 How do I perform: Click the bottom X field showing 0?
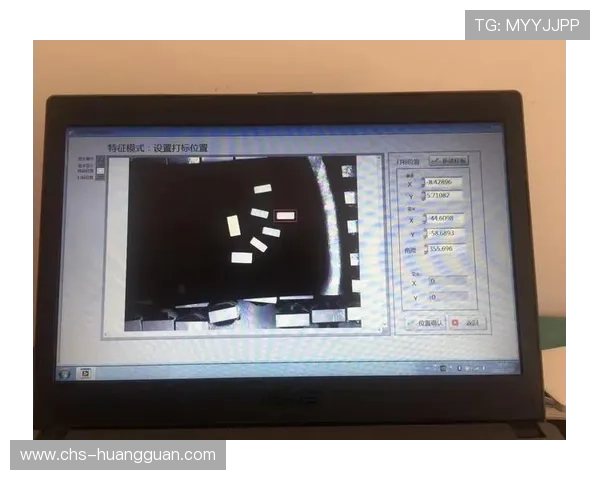click(x=445, y=283)
